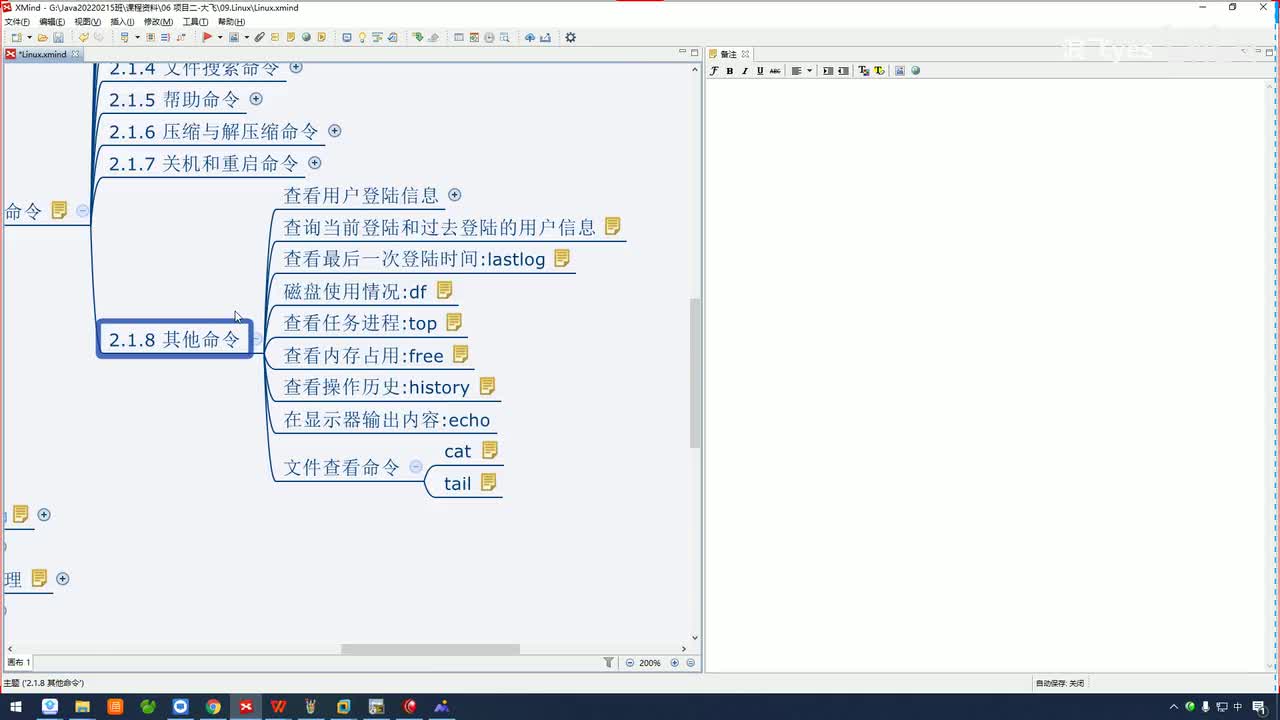1280x720 pixels.
Task: Open the 工具(T) menu
Action: [195, 21]
